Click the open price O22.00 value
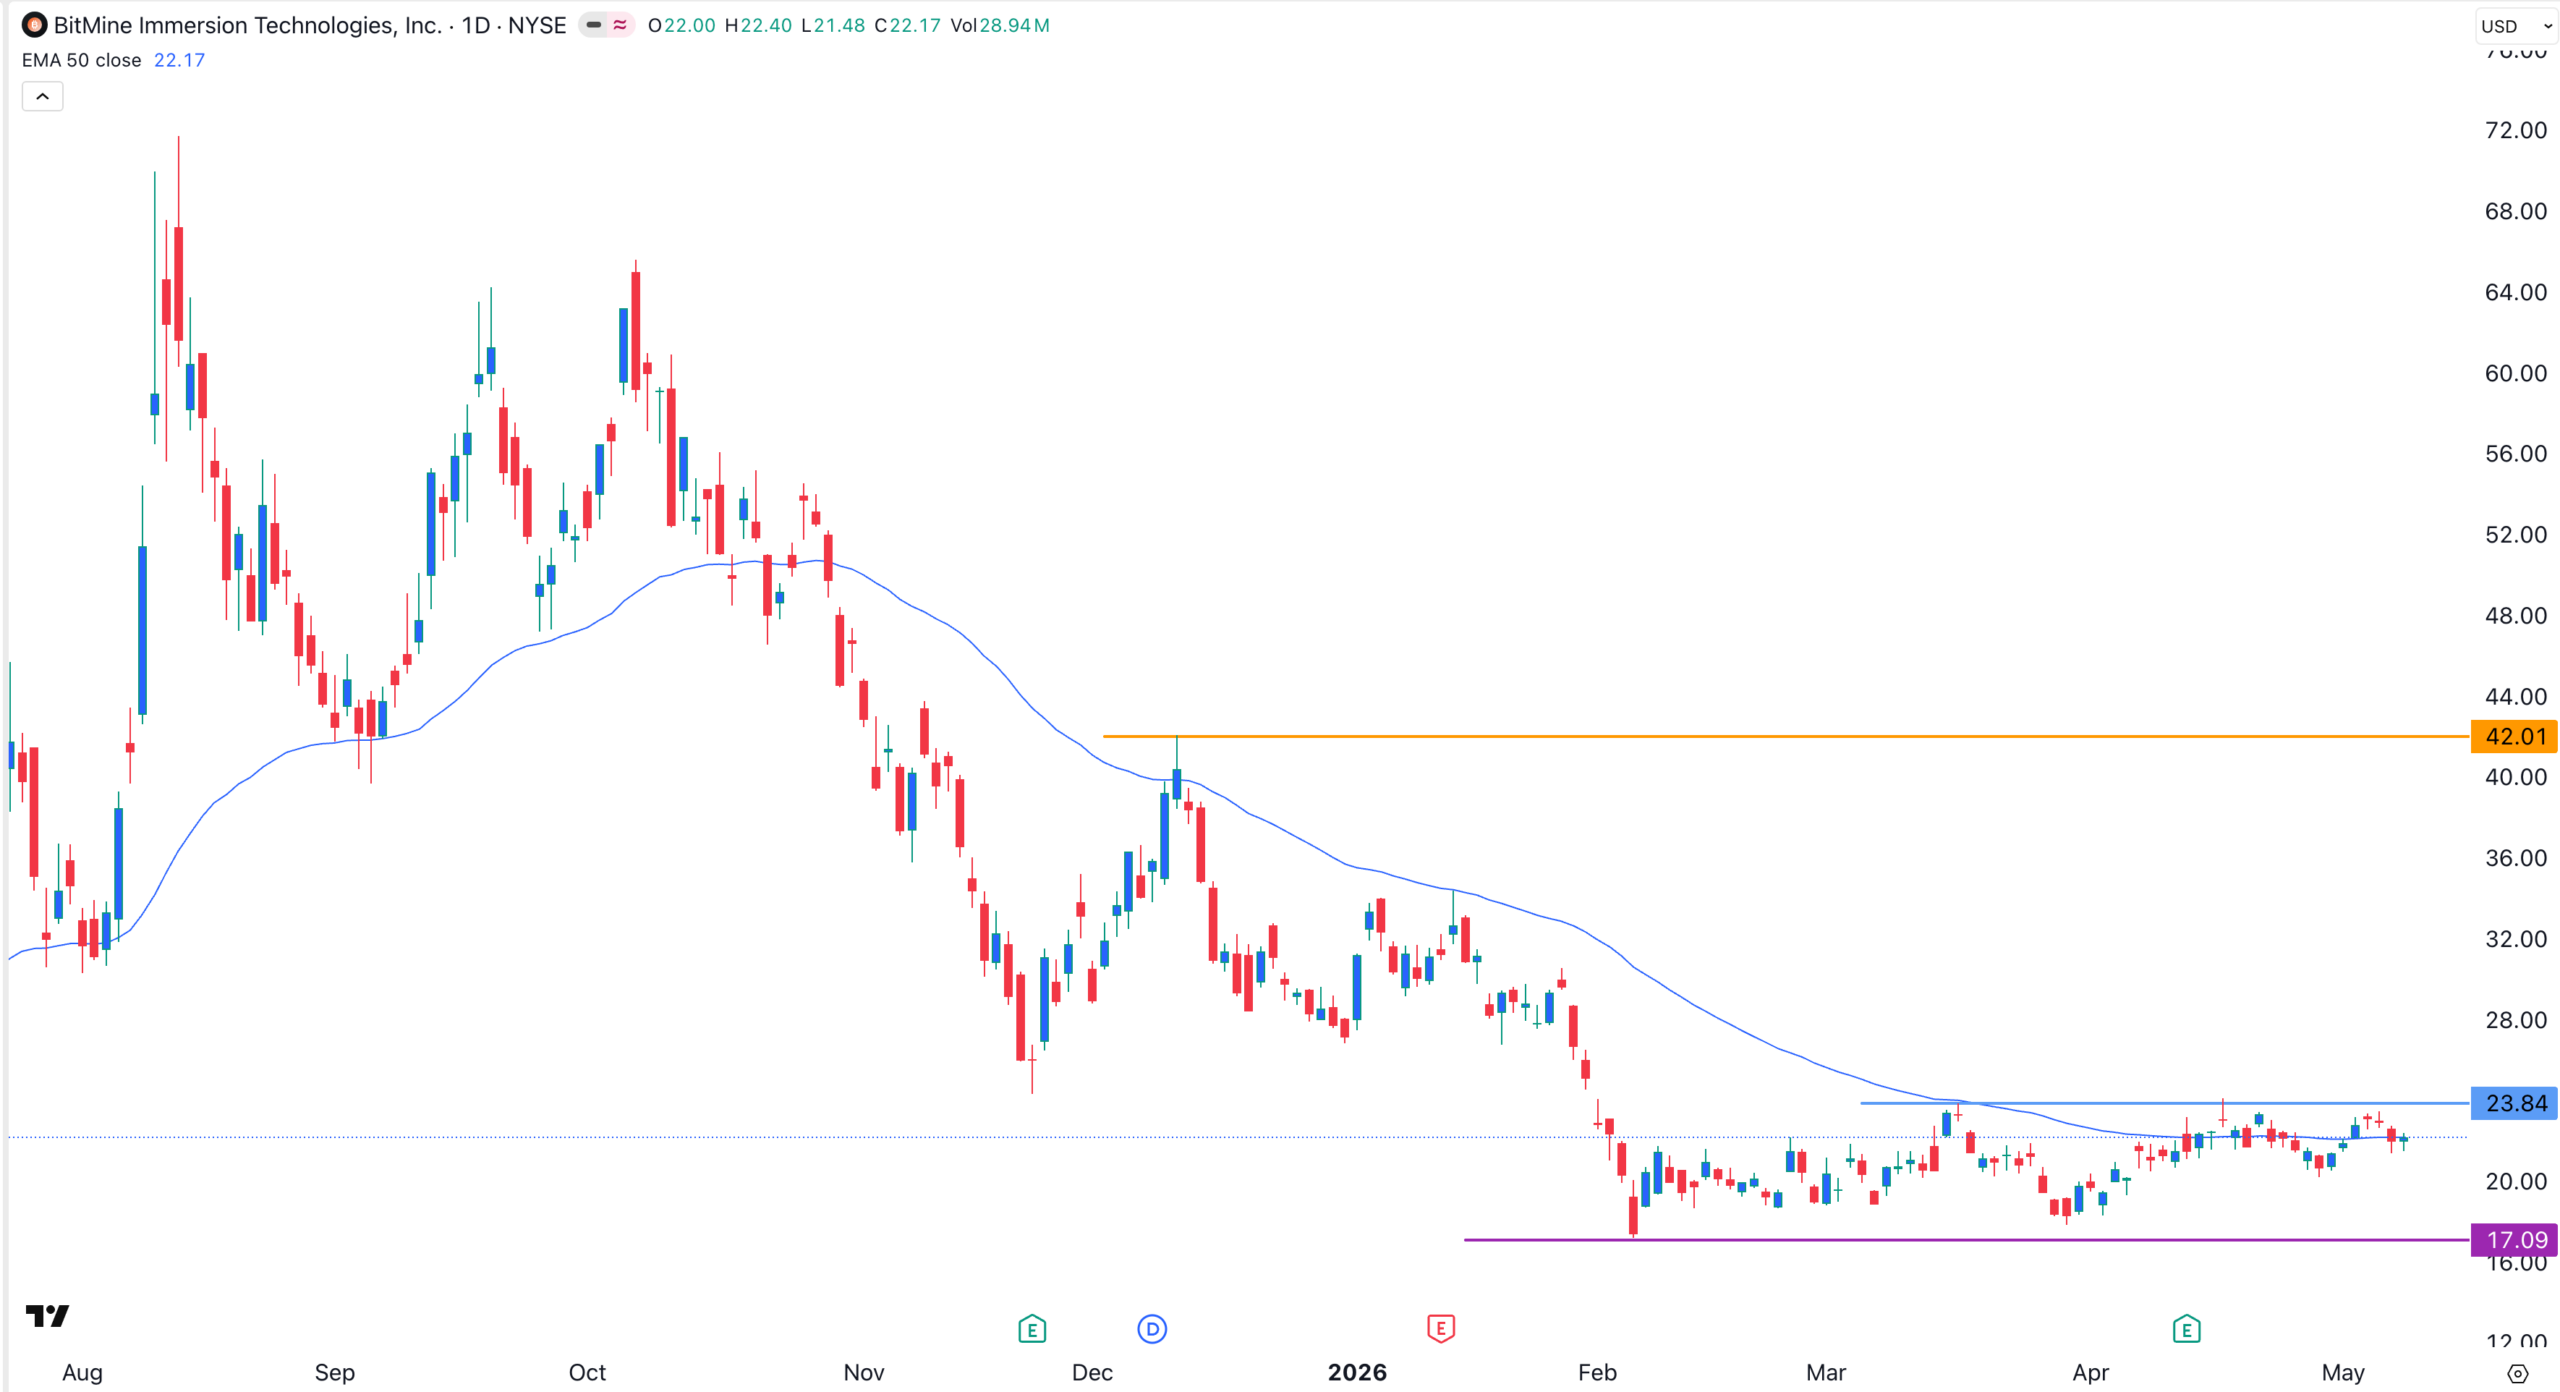The height and width of the screenshot is (1392, 2560). pos(681,25)
